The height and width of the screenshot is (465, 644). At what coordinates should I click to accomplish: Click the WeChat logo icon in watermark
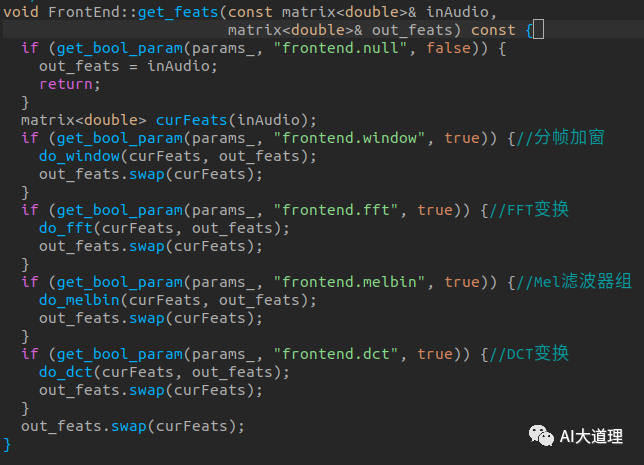point(541,436)
